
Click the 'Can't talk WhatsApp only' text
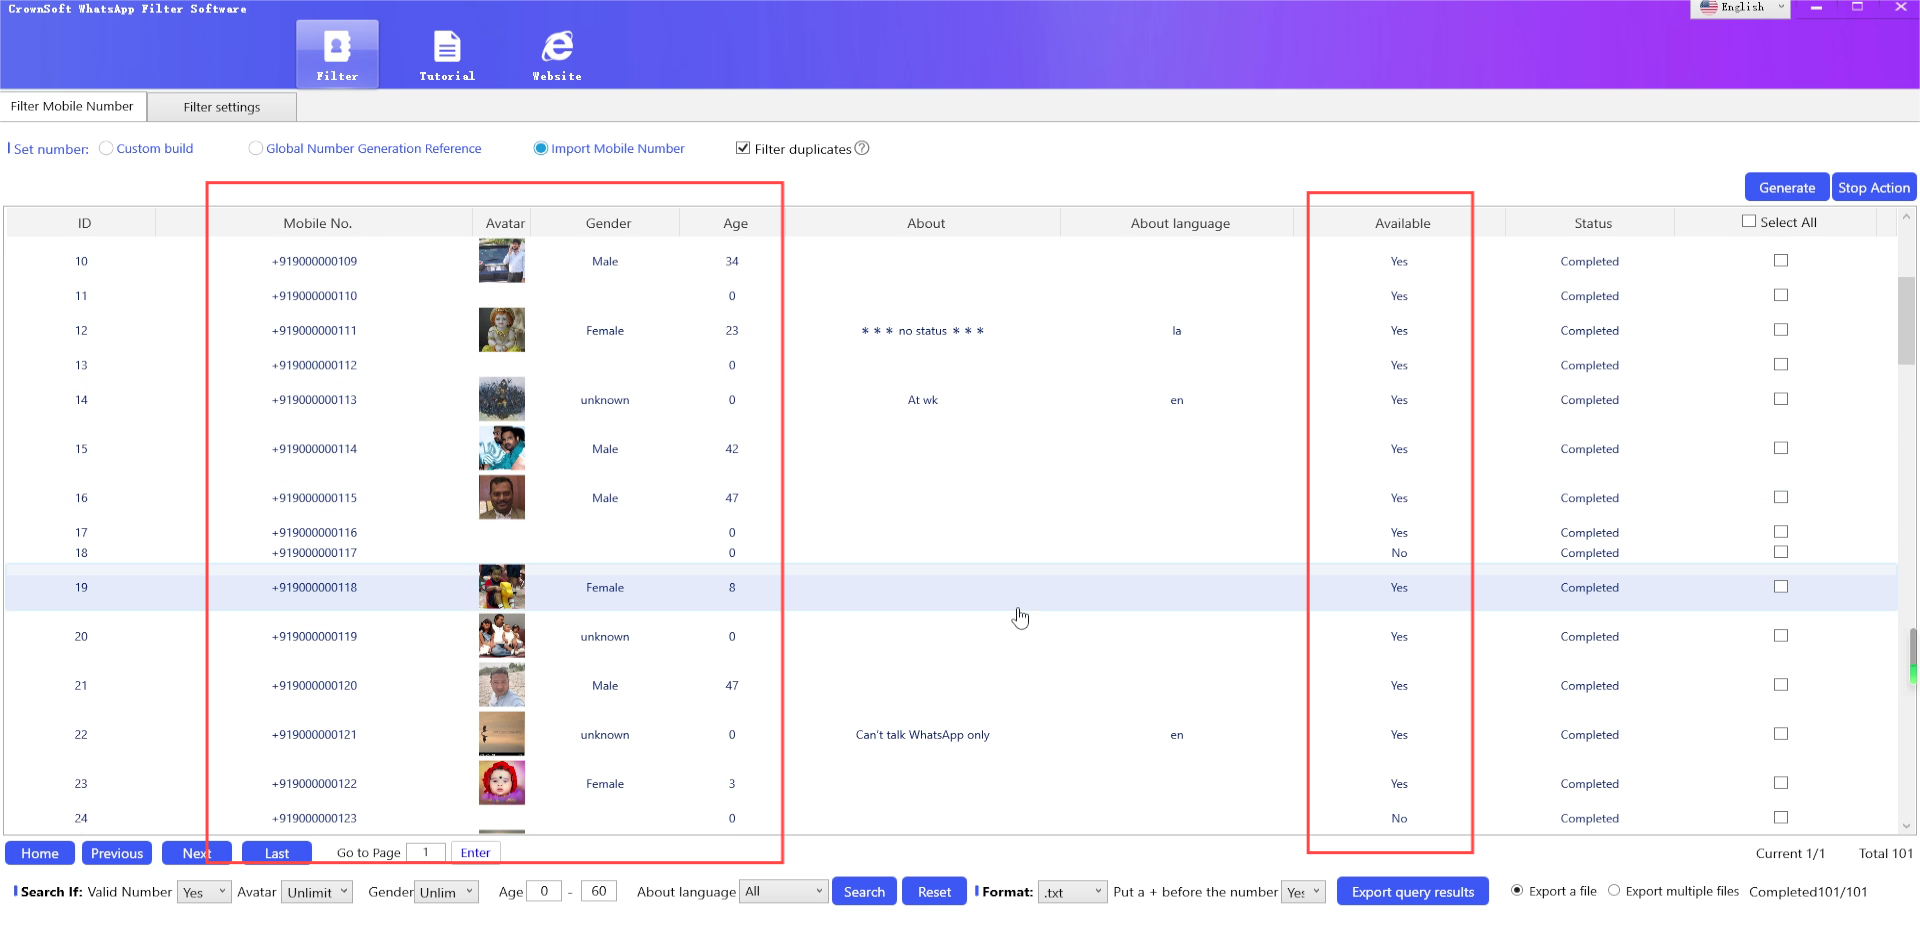tap(922, 734)
